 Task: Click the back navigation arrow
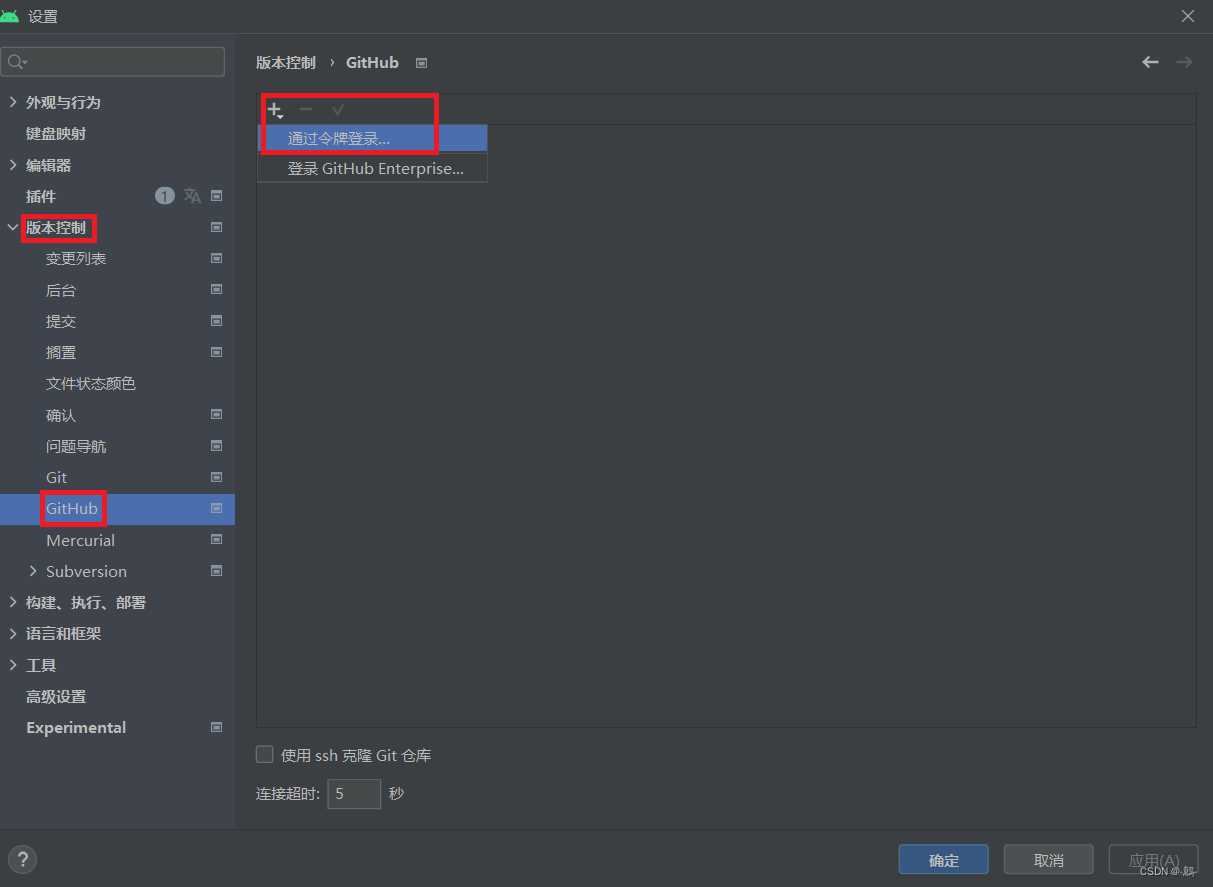tap(1150, 62)
